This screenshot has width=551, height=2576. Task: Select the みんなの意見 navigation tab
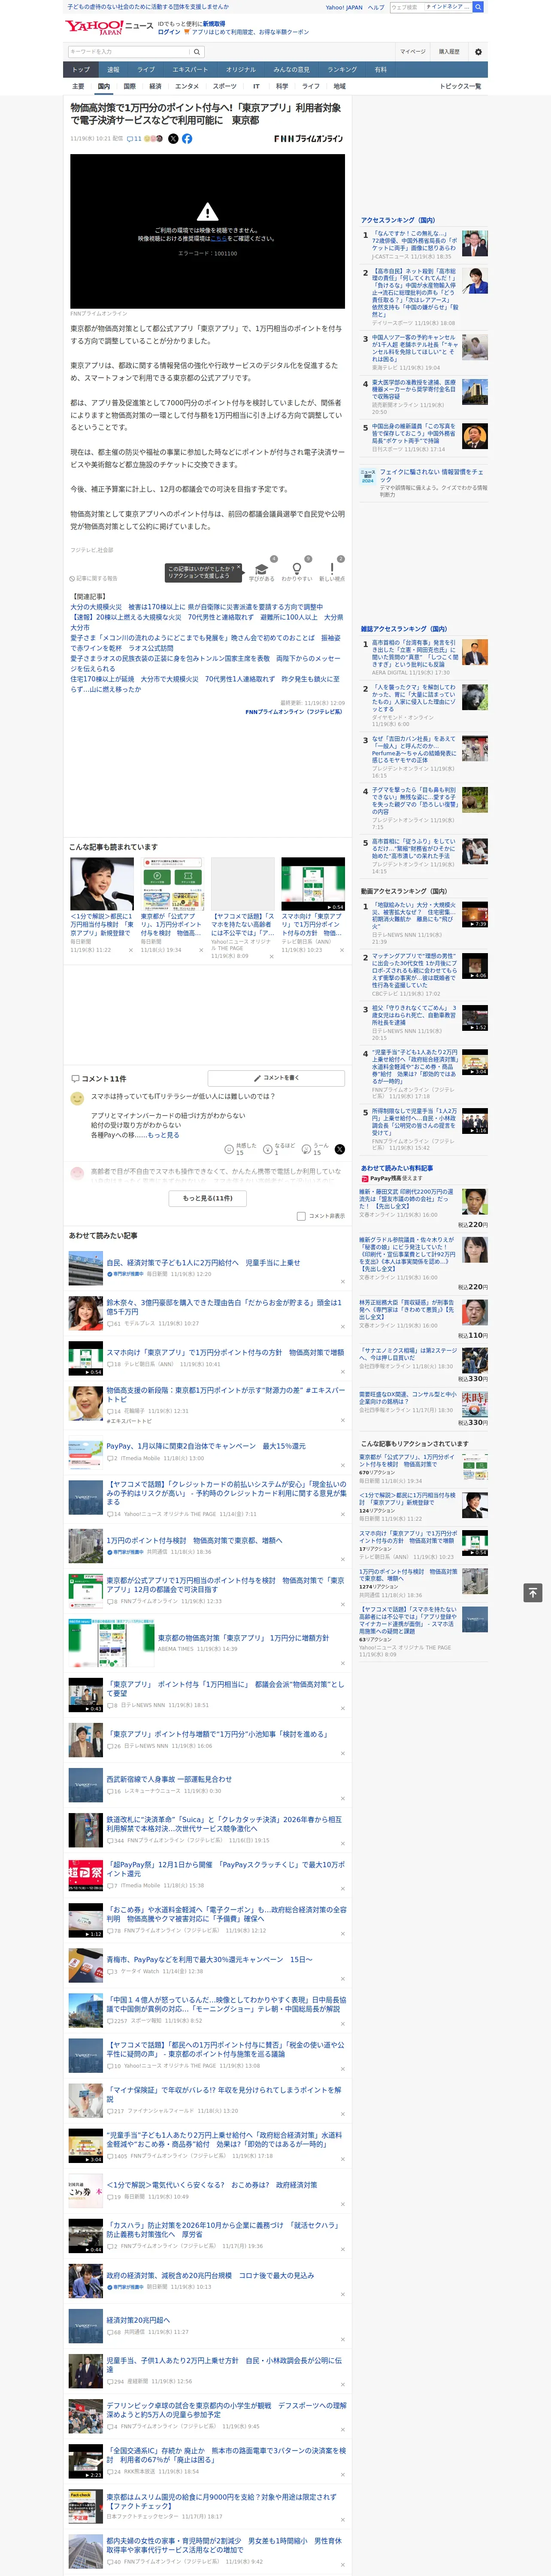291,70
